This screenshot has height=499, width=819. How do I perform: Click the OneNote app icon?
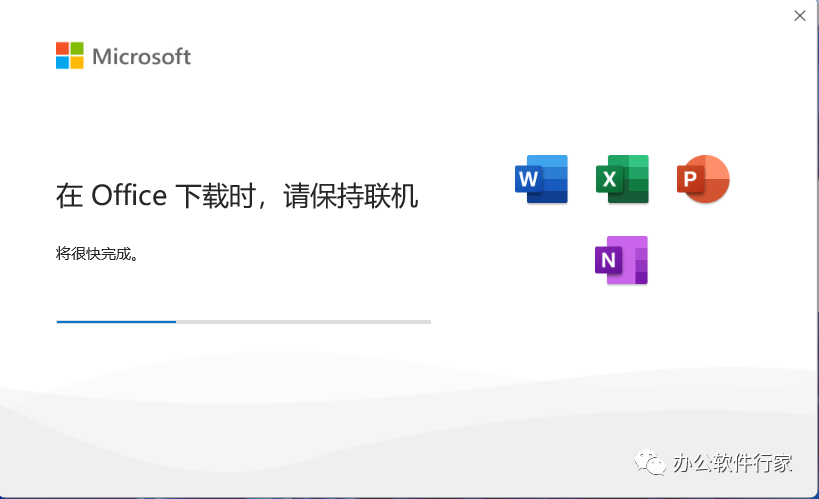tap(622, 260)
